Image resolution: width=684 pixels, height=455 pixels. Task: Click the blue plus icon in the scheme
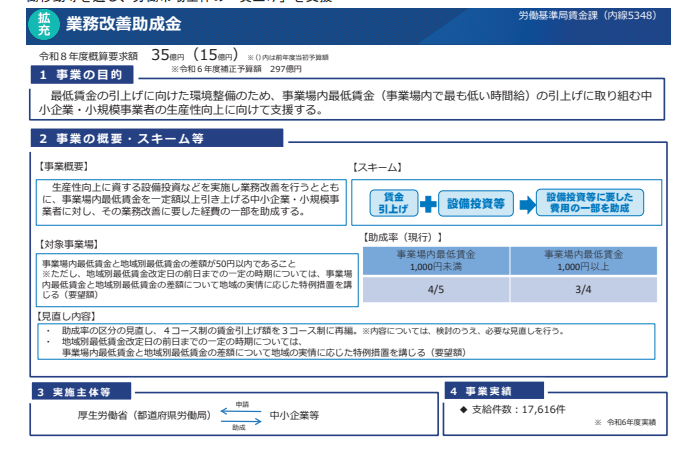coord(429,203)
